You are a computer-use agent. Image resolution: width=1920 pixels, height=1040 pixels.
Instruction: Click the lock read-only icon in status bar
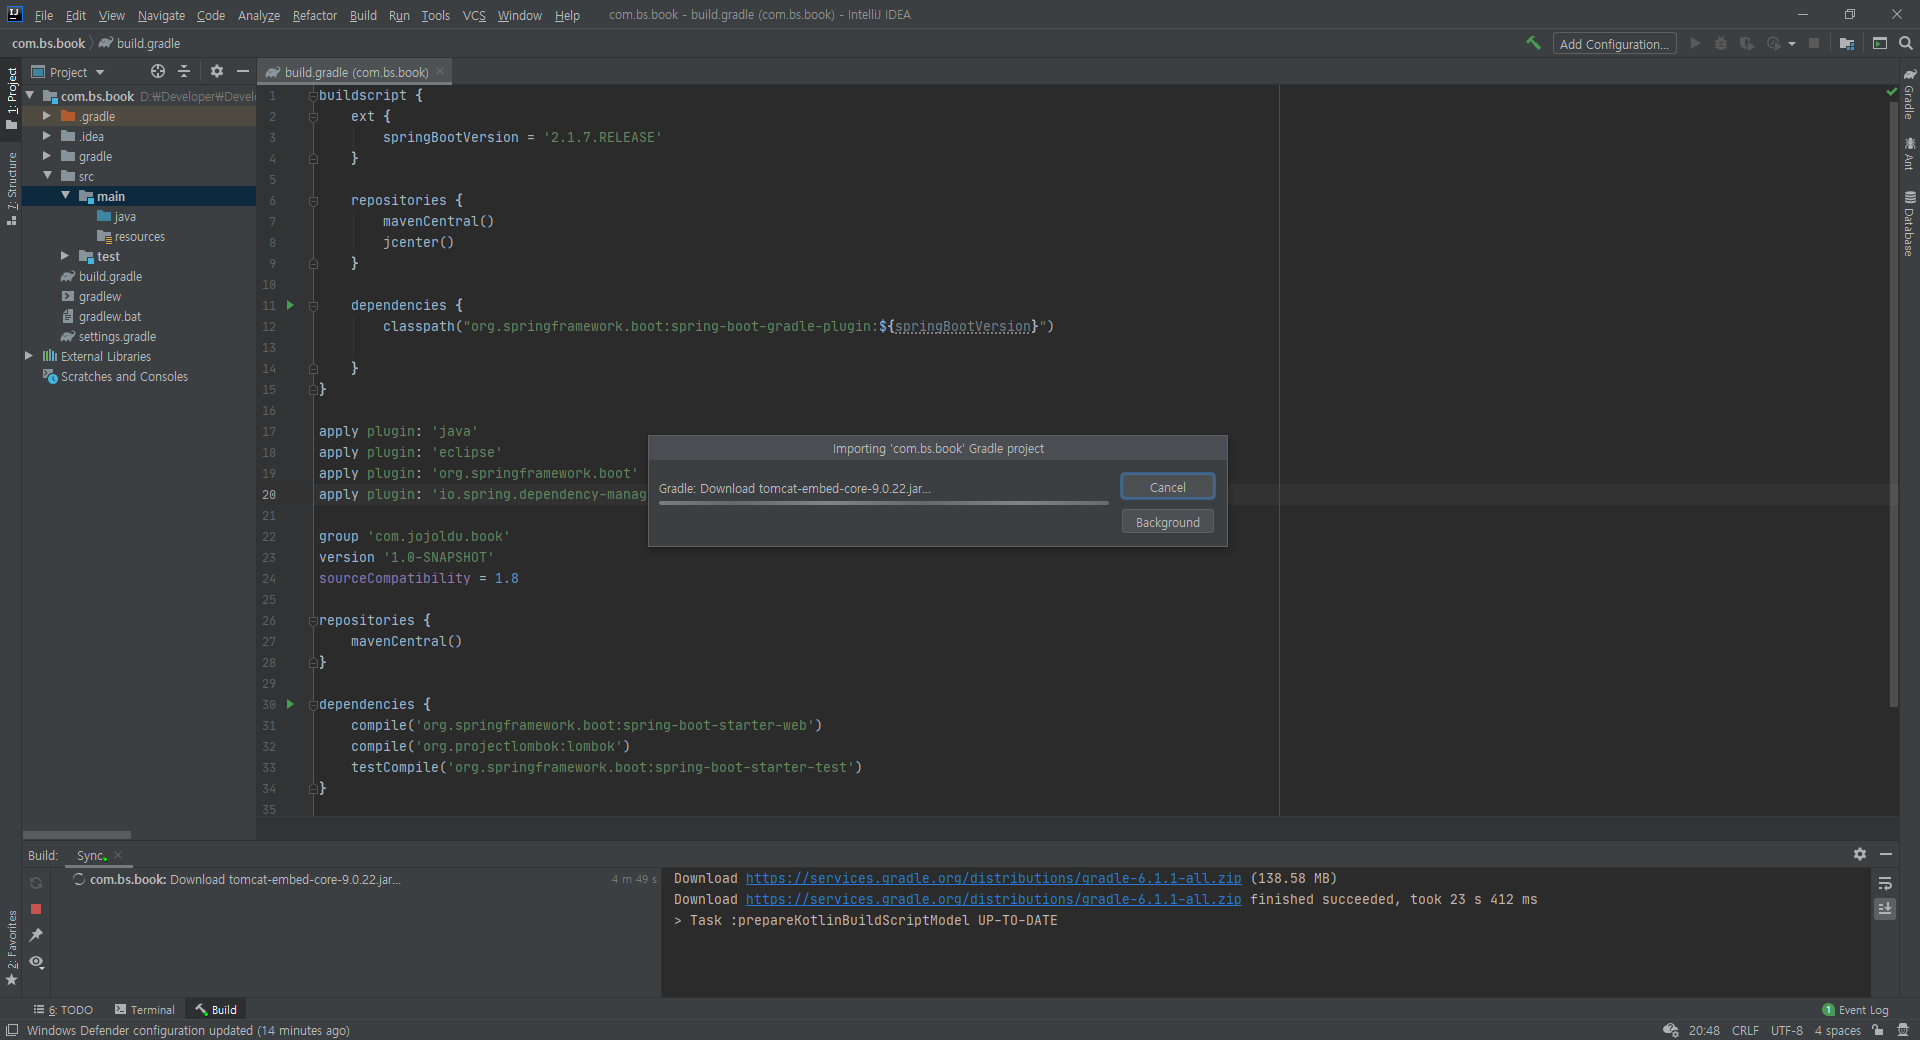click(x=1878, y=1030)
